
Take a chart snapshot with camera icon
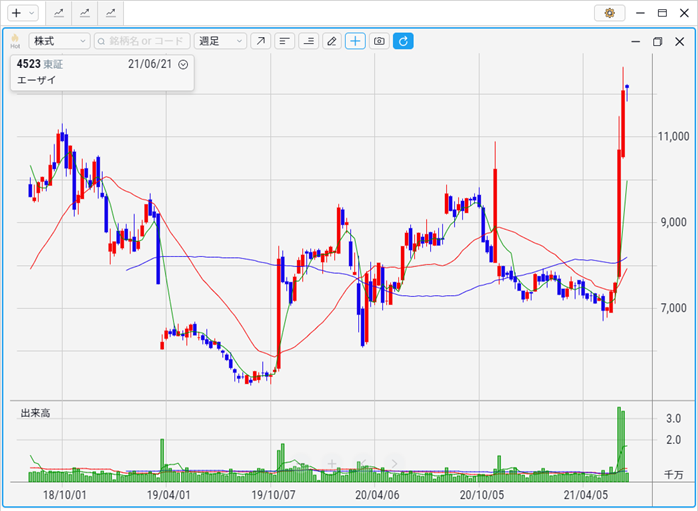379,41
